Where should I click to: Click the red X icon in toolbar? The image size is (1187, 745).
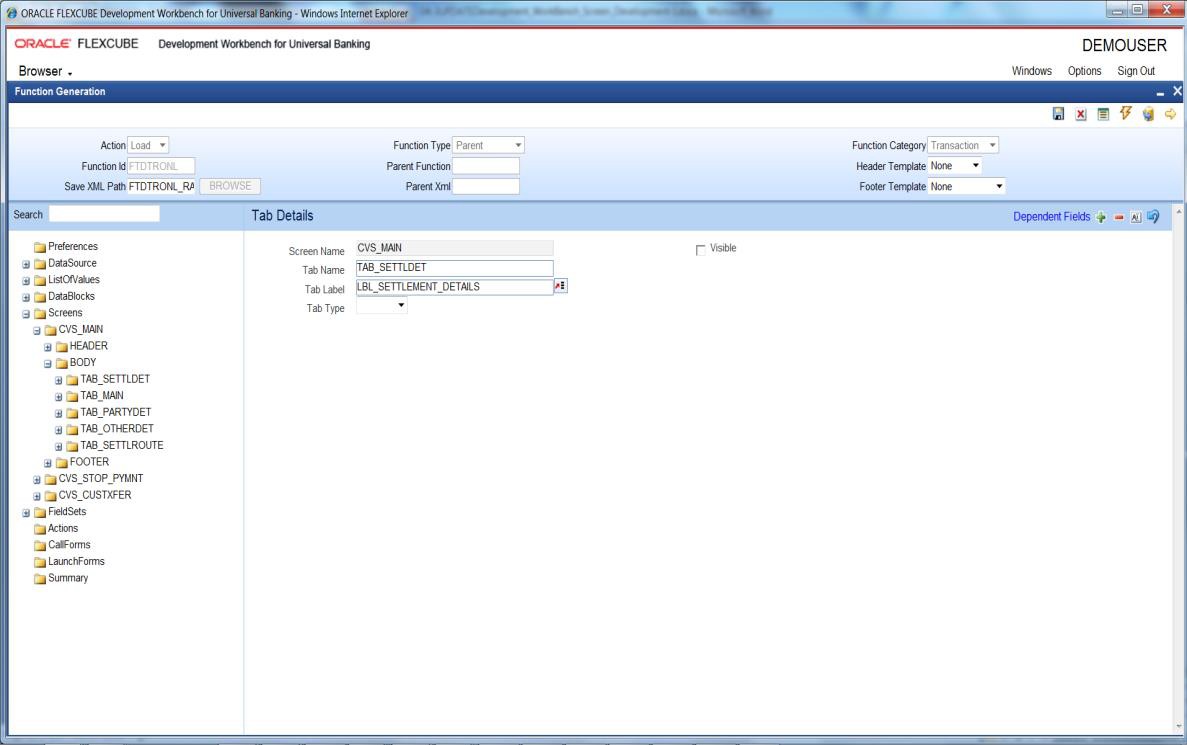click(x=1081, y=114)
